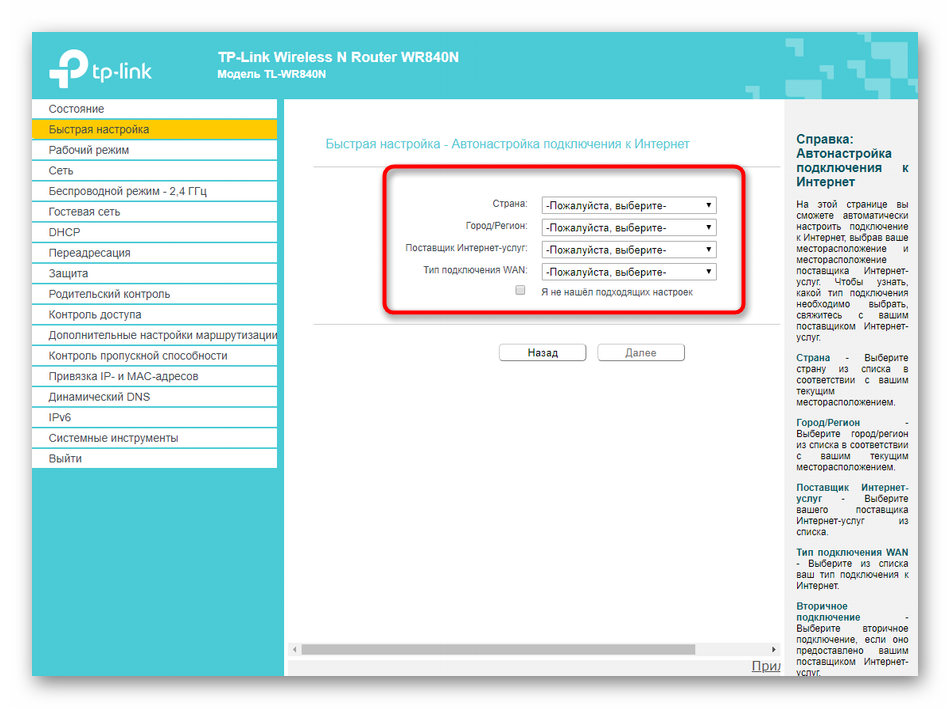Enable 'Я не нашёл подходящих настроек' checkbox
Screen dimensions: 950x708
coord(520,291)
